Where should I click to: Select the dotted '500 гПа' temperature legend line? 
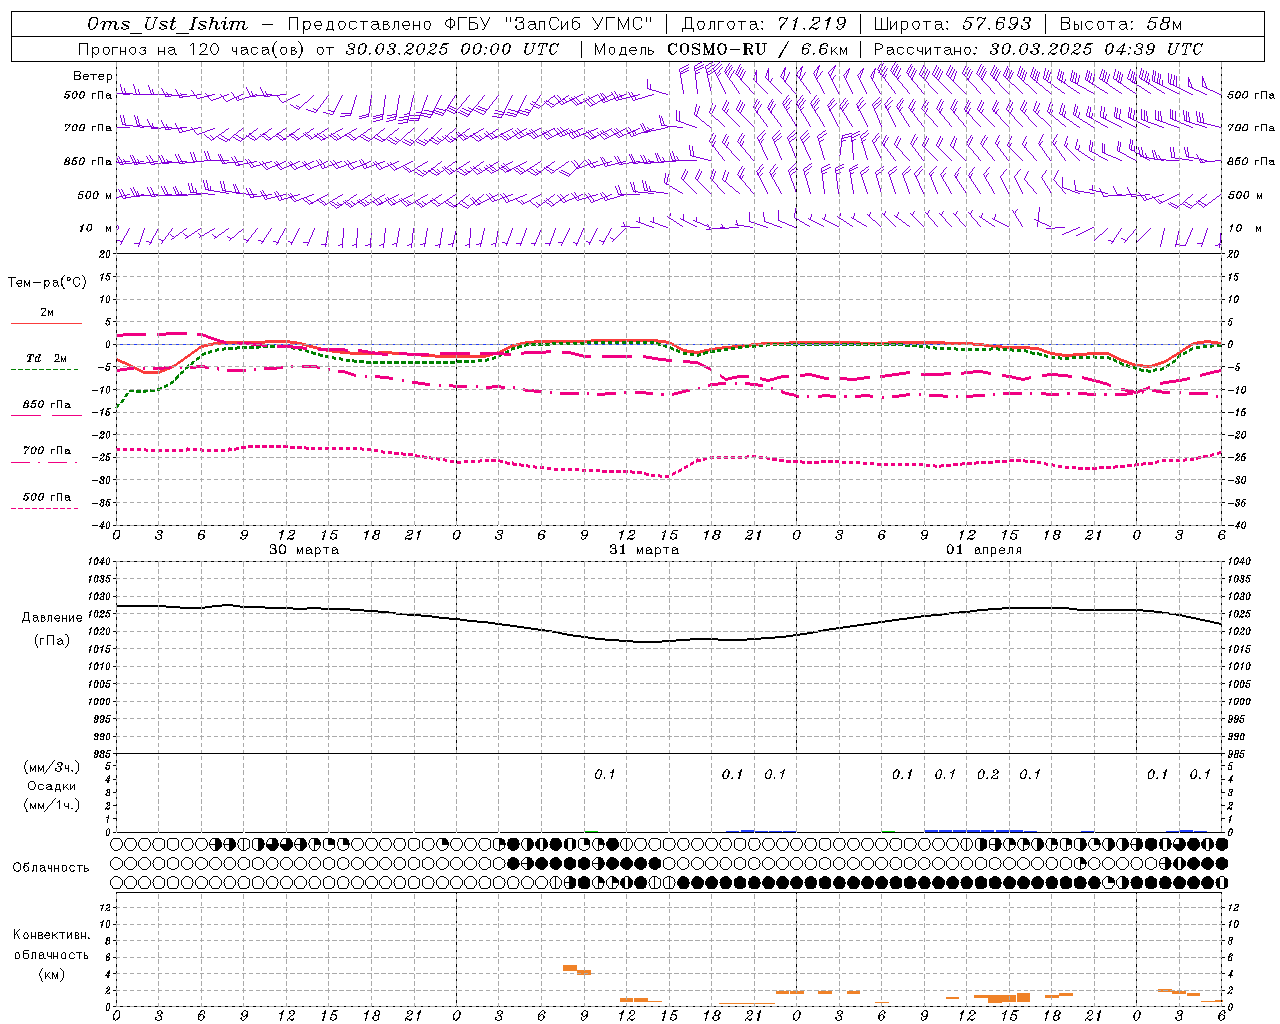(x=44, y=508)
